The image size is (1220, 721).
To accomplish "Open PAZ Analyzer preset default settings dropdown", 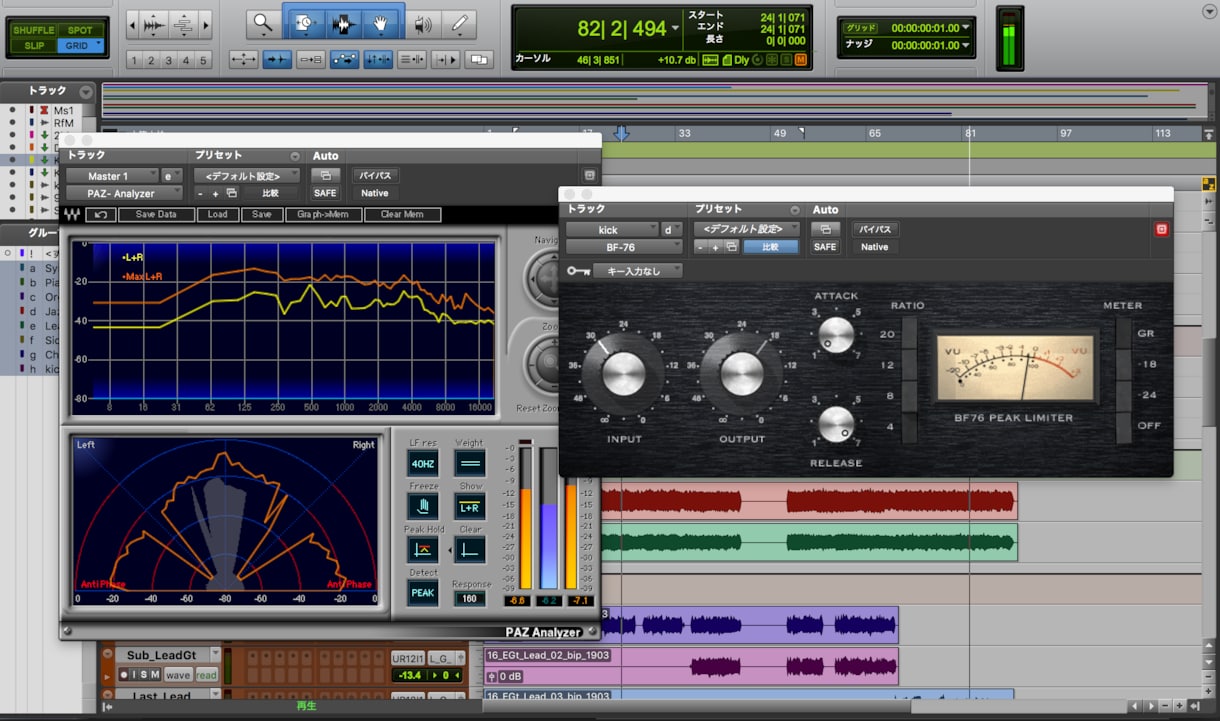I will click(246, 175).
